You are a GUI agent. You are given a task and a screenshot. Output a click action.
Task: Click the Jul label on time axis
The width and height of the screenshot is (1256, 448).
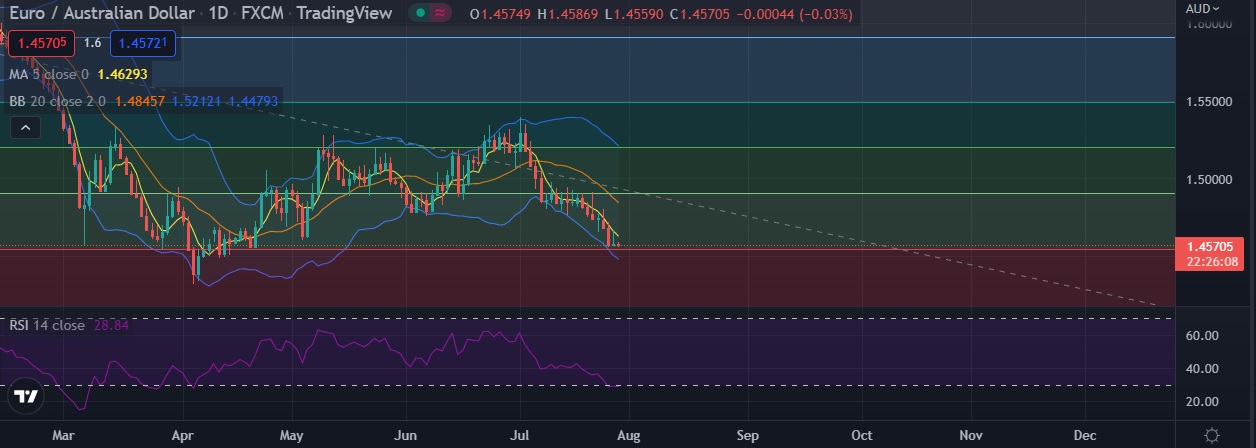(x=520, y=436)
